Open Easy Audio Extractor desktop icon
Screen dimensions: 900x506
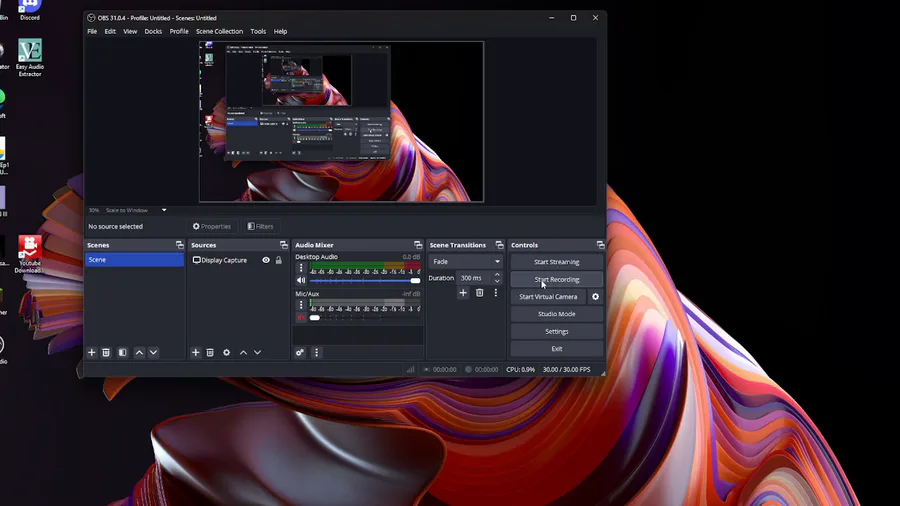pyautogui.click(x=30, y=57)
